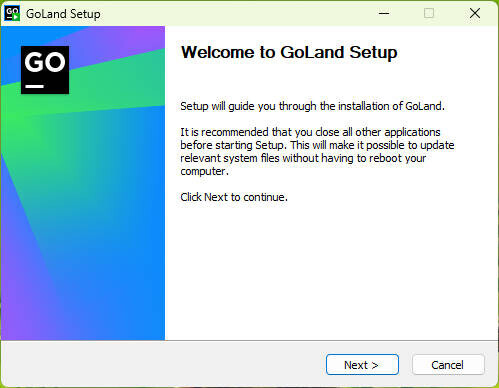Click the paragraph recommending you close other applications
This screenshot has height=388, width=499.
click(317, 152)
